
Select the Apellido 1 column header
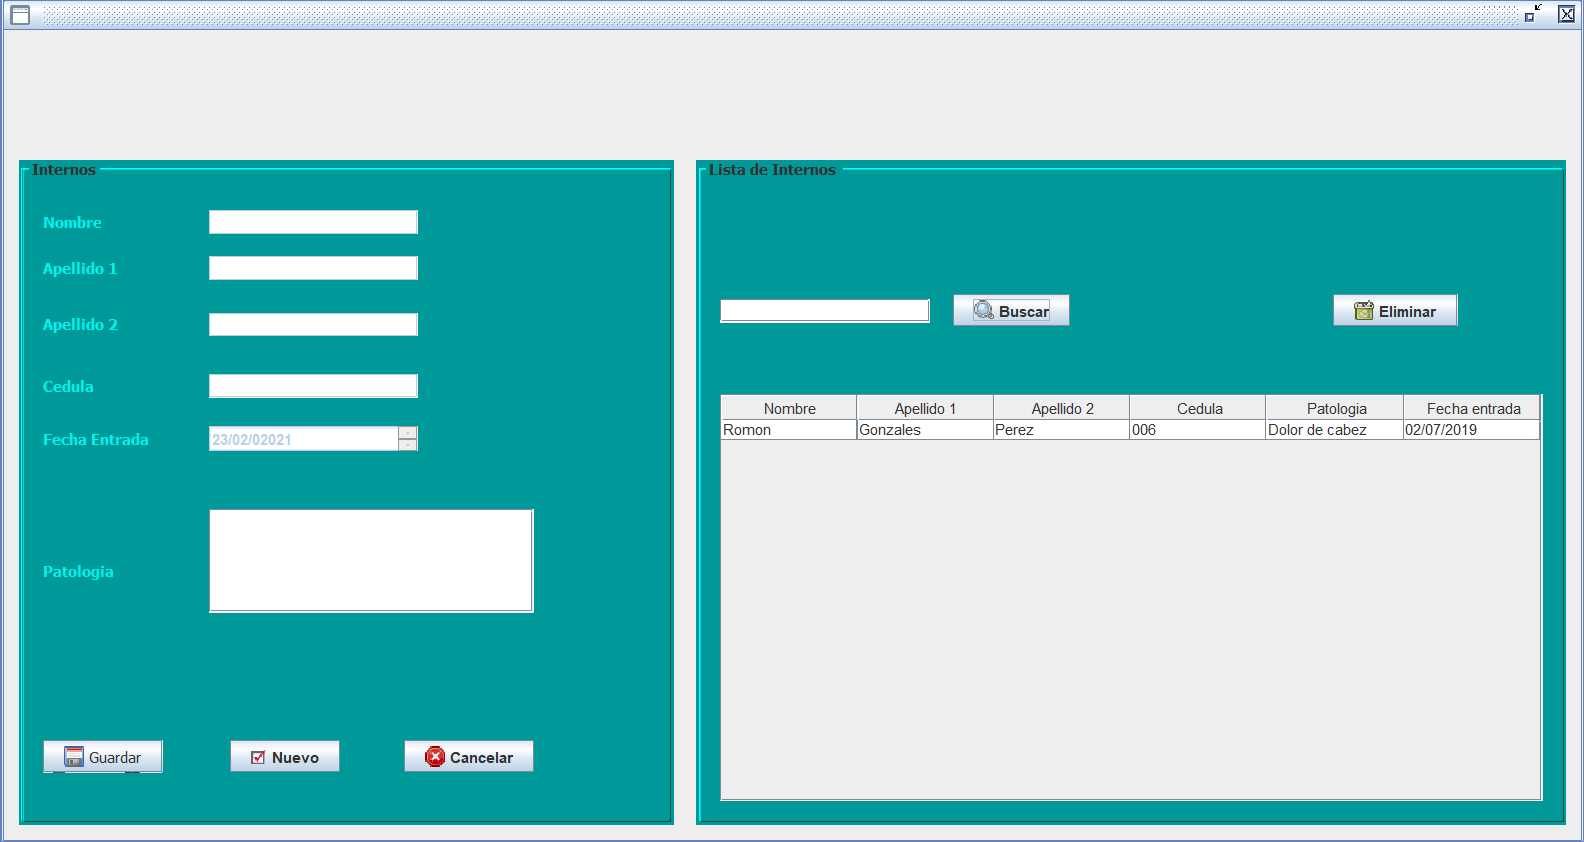pos(925,408)
